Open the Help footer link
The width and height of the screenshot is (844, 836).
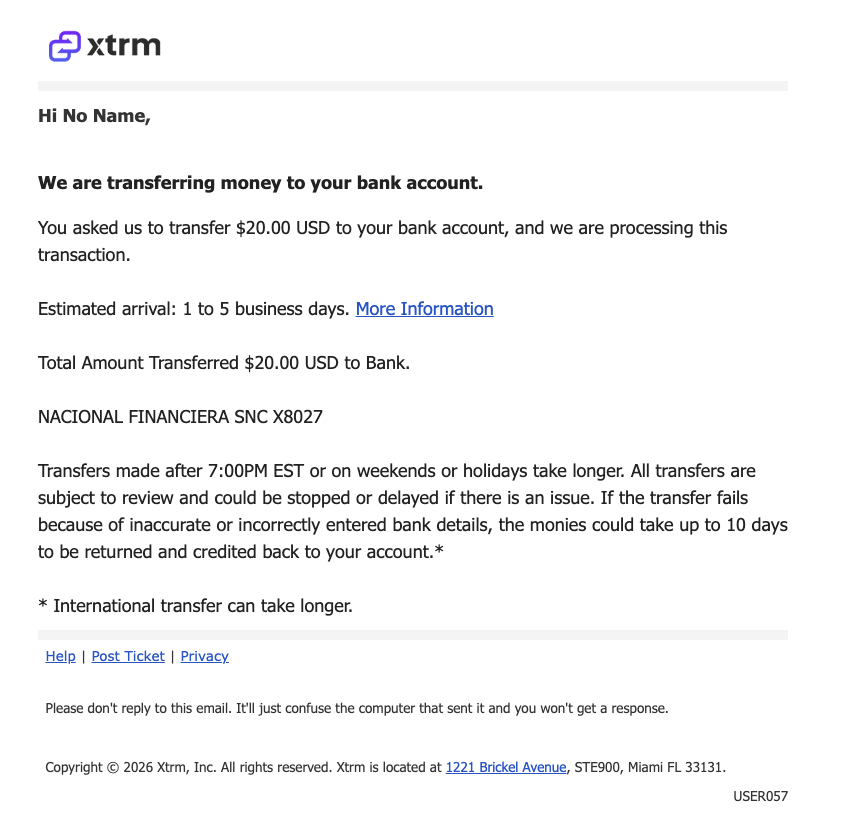coord(60,656)
